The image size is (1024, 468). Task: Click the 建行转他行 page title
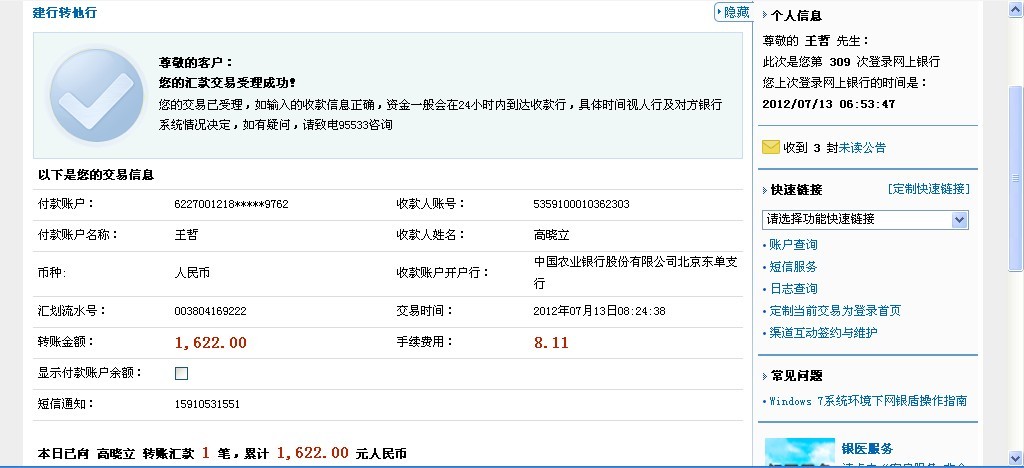(65, 13)
